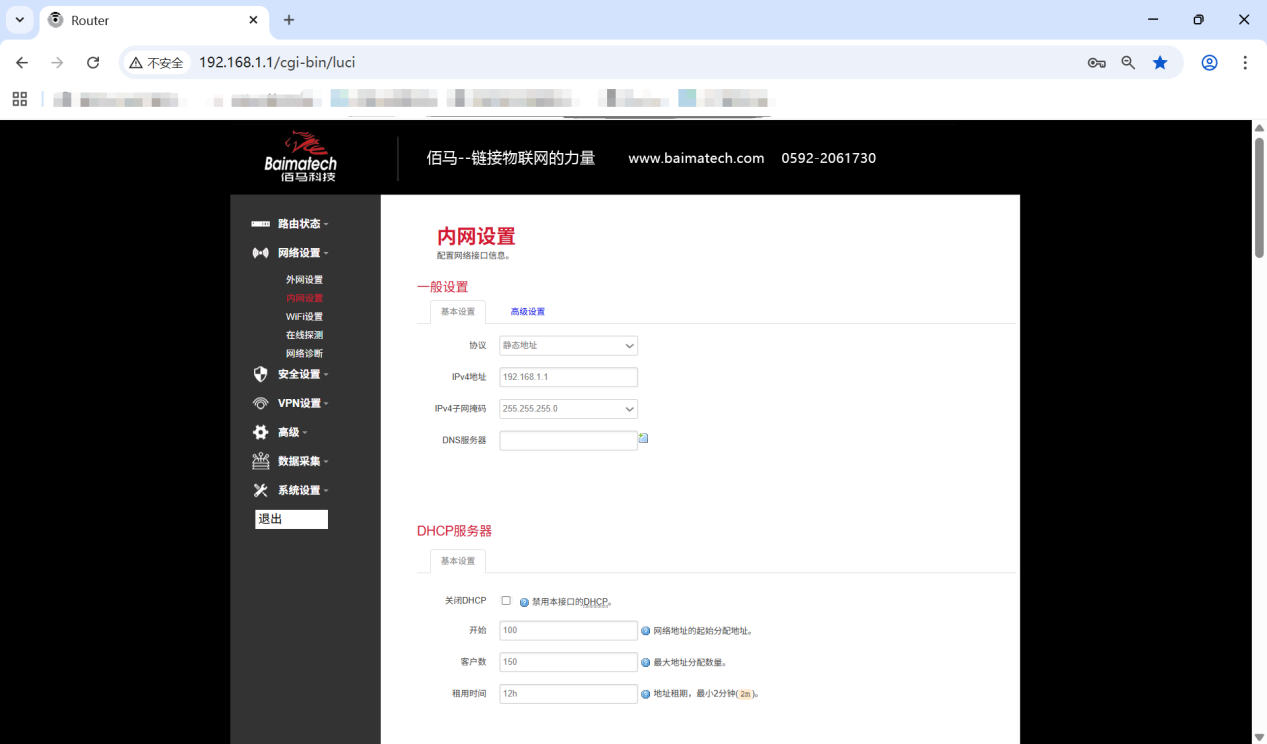
Task: Enable the 关闭DHCP checkbox
Action: (506, 600)
